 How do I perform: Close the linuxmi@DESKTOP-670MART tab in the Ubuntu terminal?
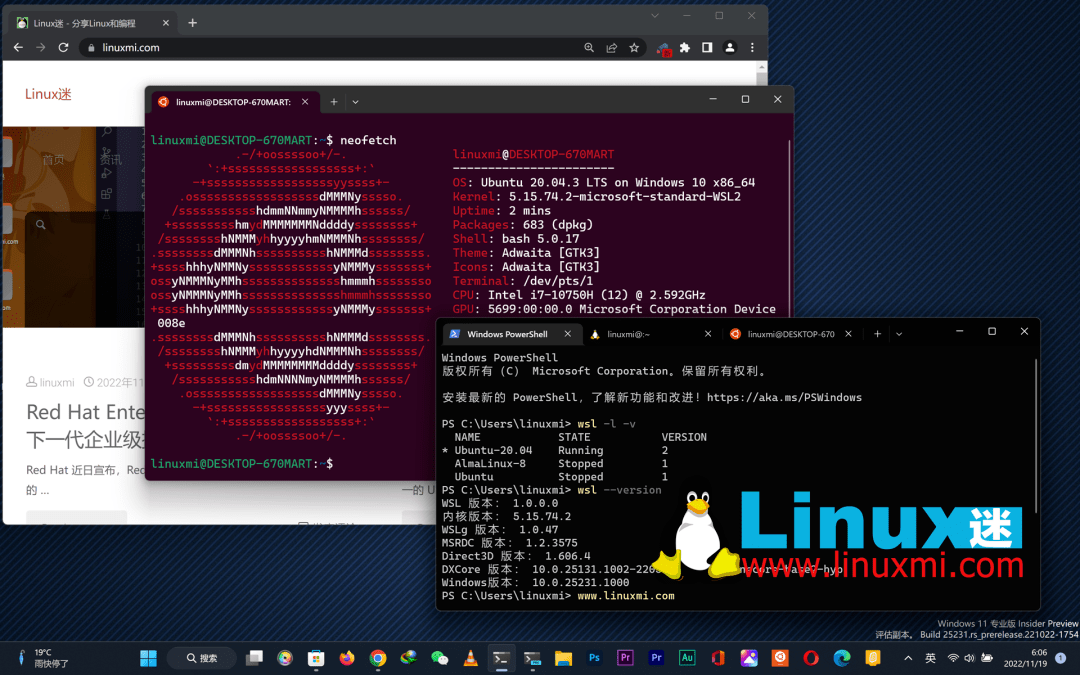[305, 102]
